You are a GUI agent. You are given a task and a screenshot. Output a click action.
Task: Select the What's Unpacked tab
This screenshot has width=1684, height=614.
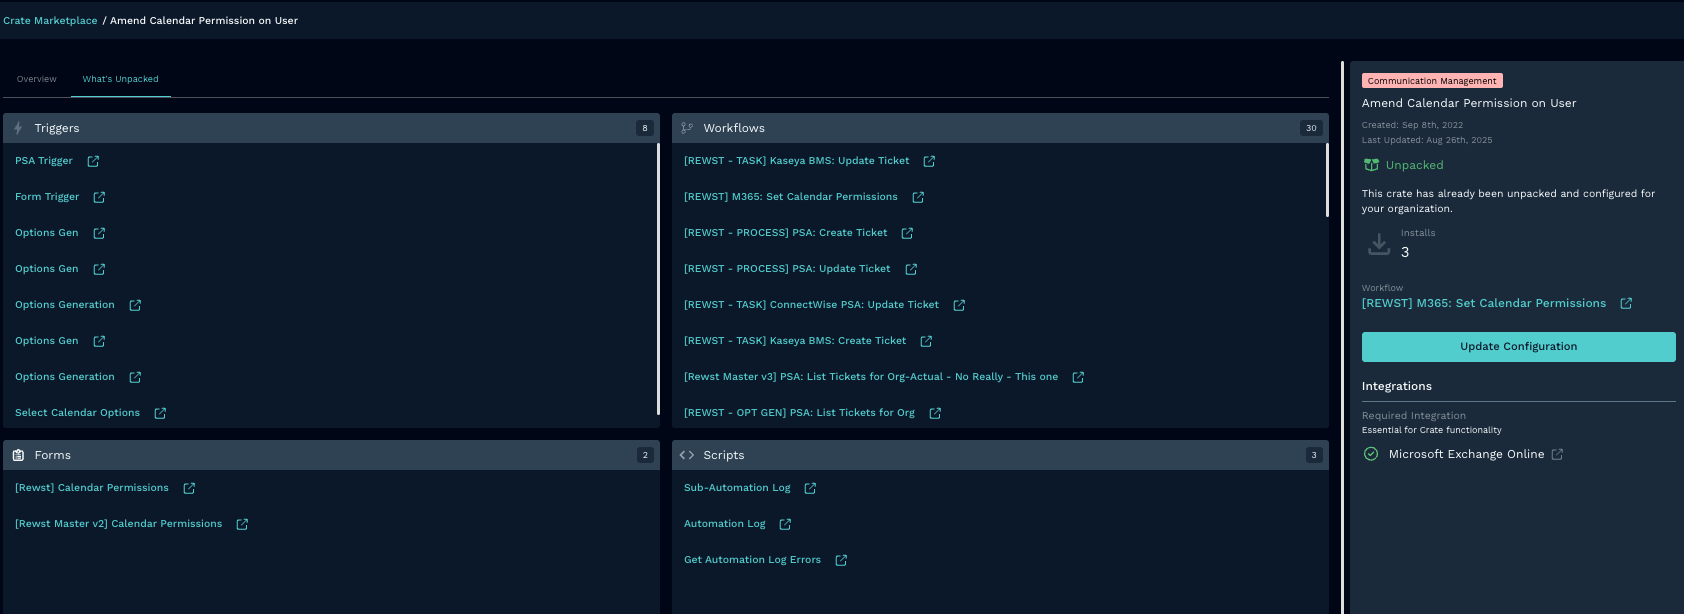120,79
